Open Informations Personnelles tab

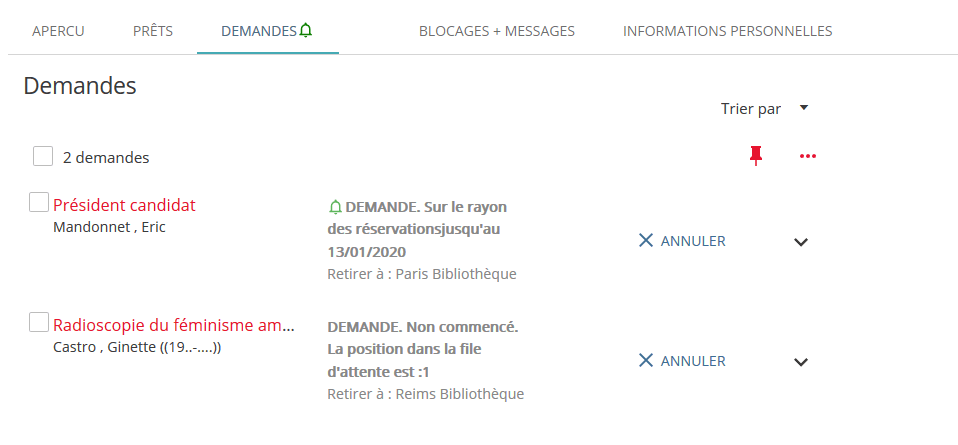click(x=727, y=31)
